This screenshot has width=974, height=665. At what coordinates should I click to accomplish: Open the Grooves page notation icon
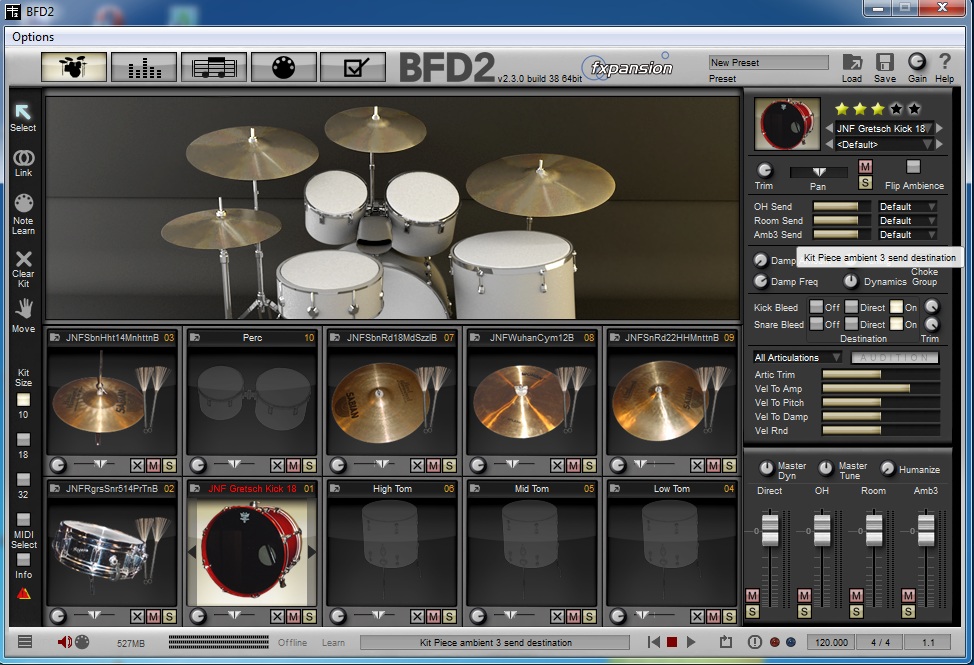(214, 66)
